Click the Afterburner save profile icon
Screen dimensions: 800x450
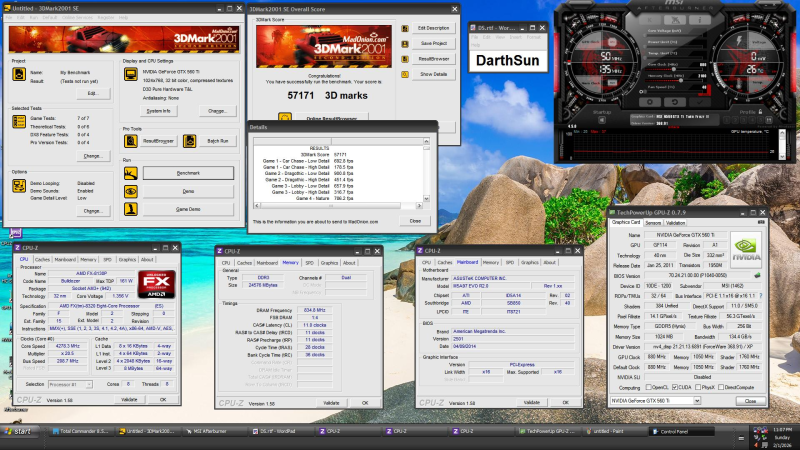coord(769,120)
